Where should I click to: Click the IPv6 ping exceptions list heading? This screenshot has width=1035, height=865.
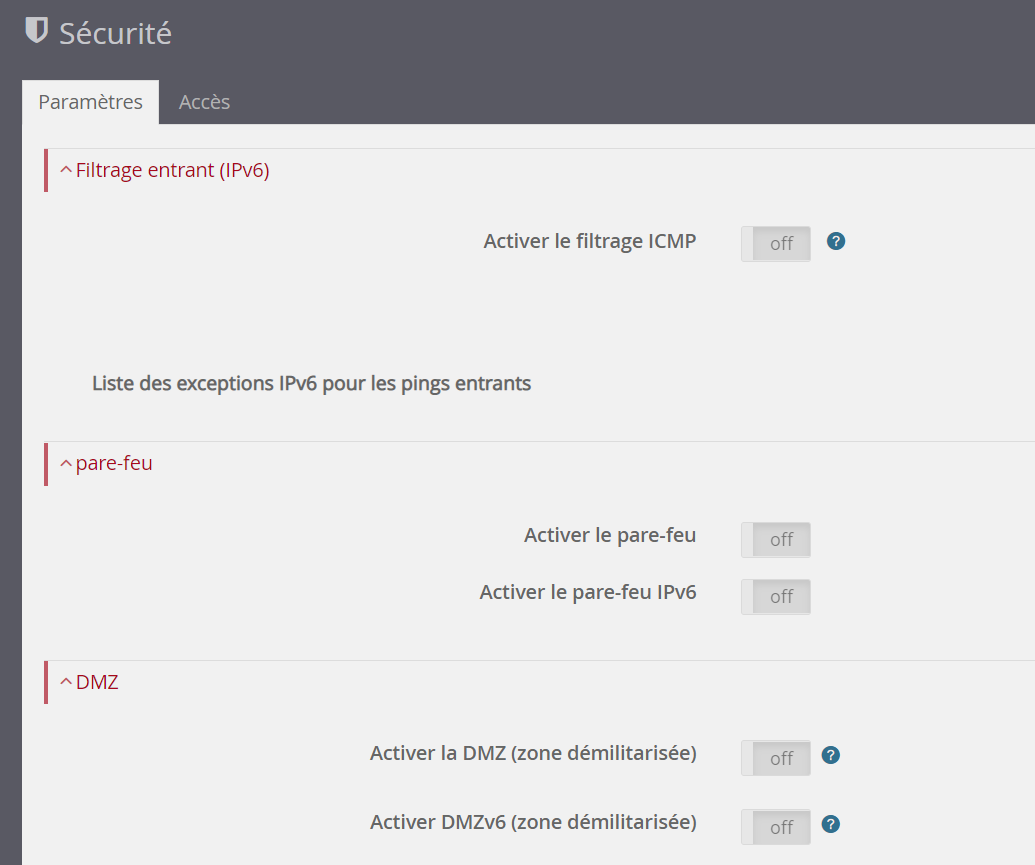311,383
